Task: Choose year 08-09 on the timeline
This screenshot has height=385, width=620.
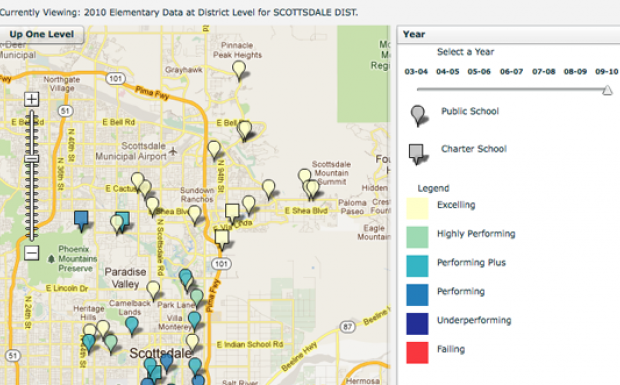Action: point(575,72)
